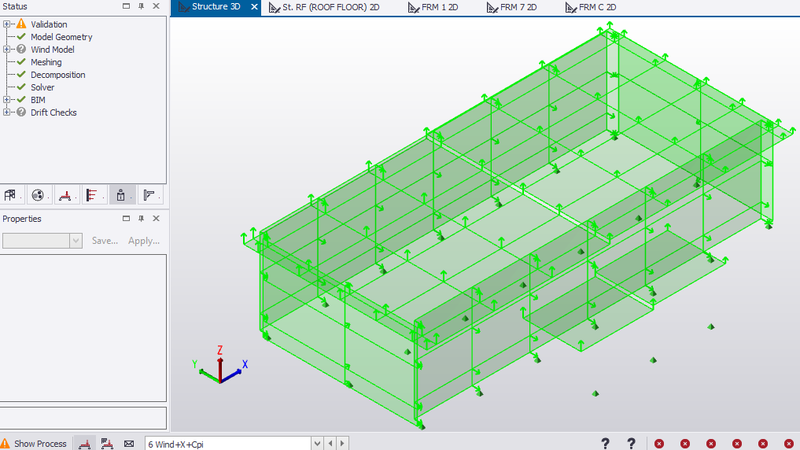Click the rightmost red error circle icon
Image resolution: width=800 pixels, height=450 pixels.
point(789,444)
